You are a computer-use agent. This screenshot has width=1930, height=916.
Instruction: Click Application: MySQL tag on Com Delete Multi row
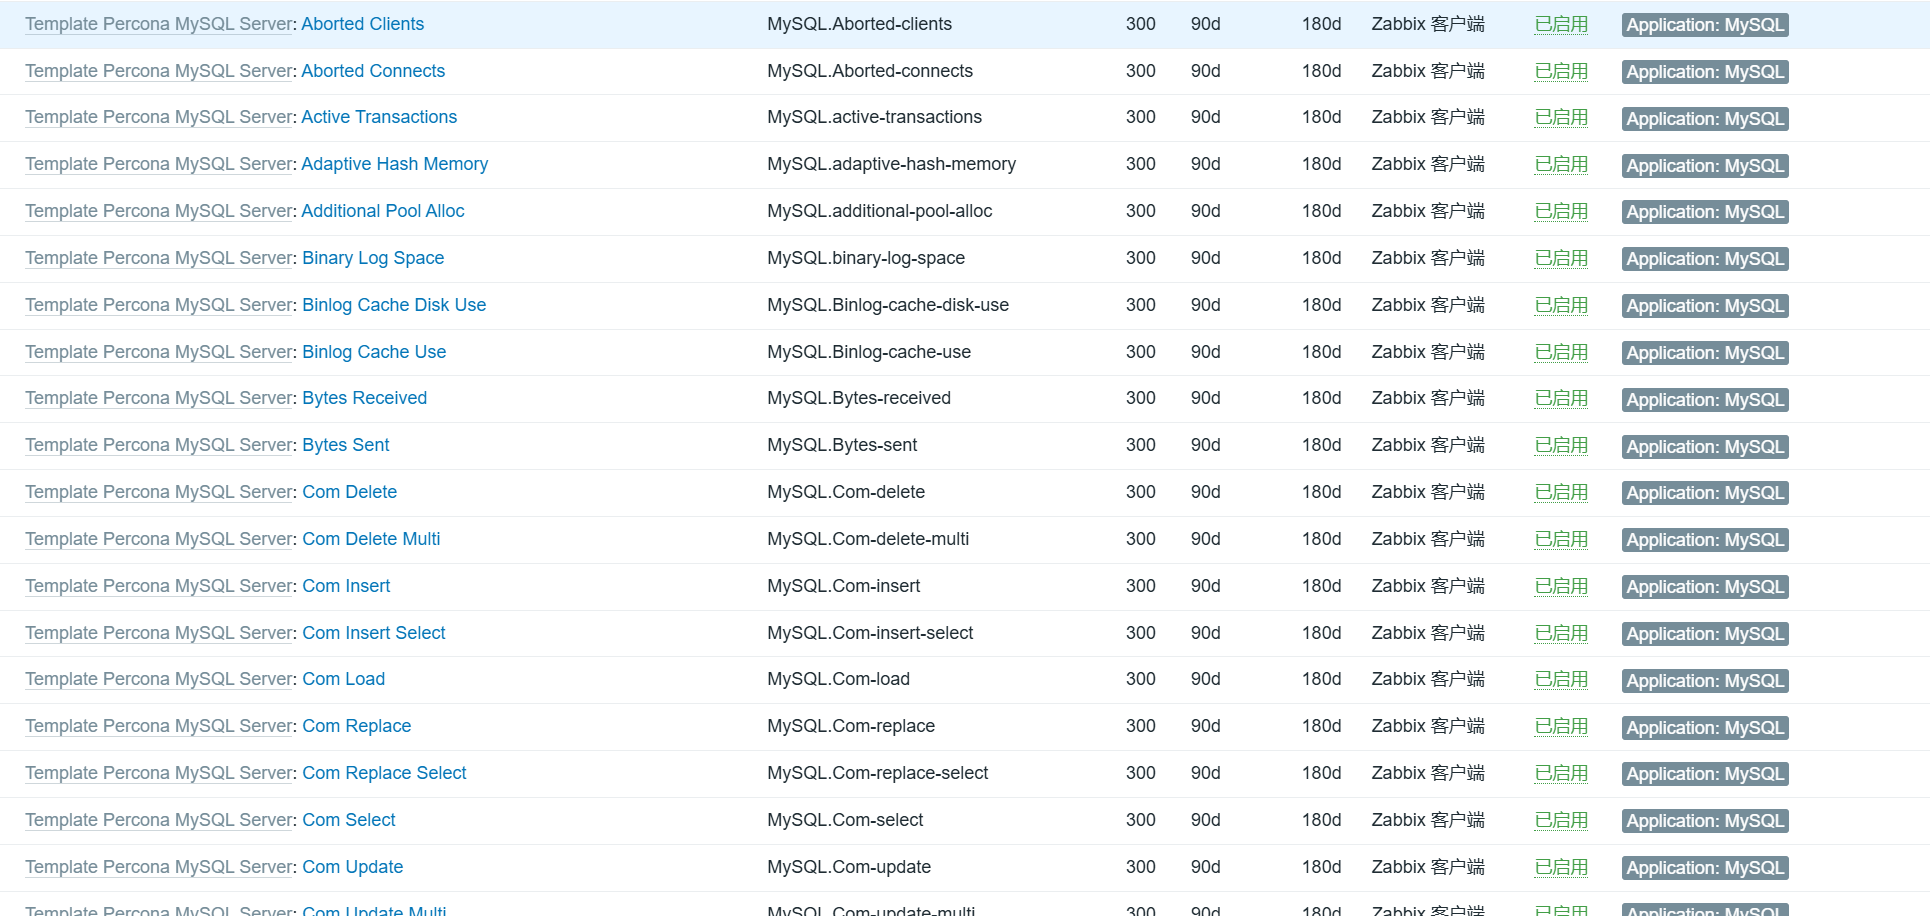[x=1705, y=540]
